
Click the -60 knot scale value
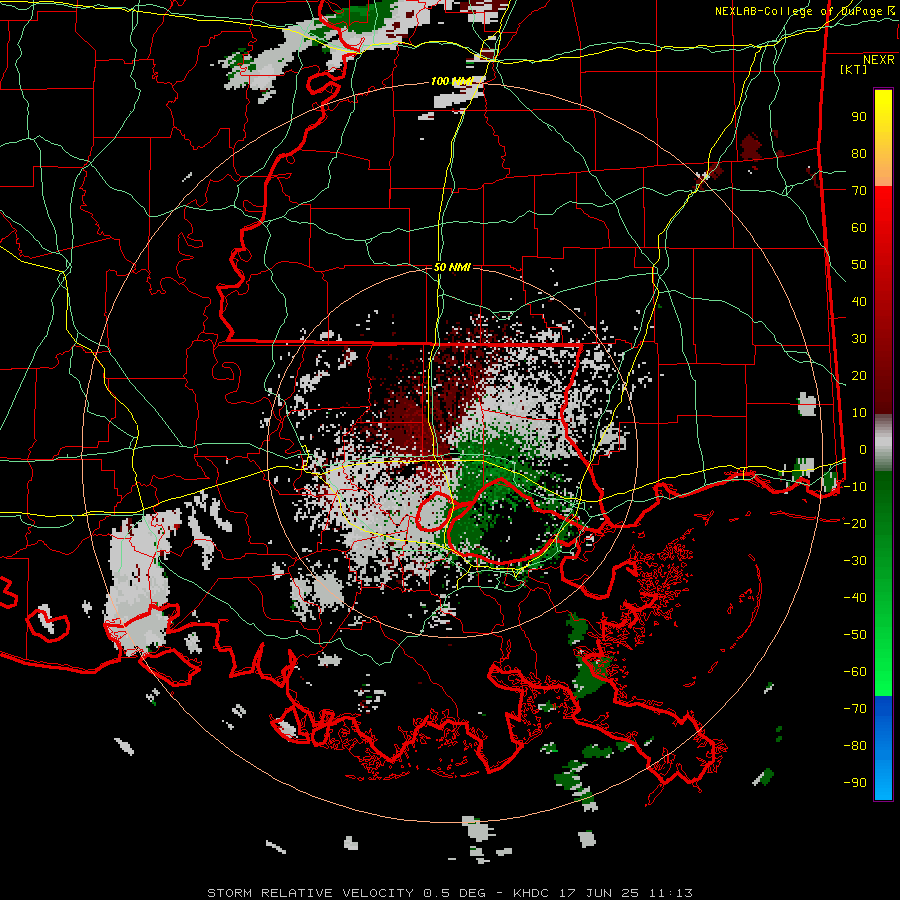pos(855,672)
